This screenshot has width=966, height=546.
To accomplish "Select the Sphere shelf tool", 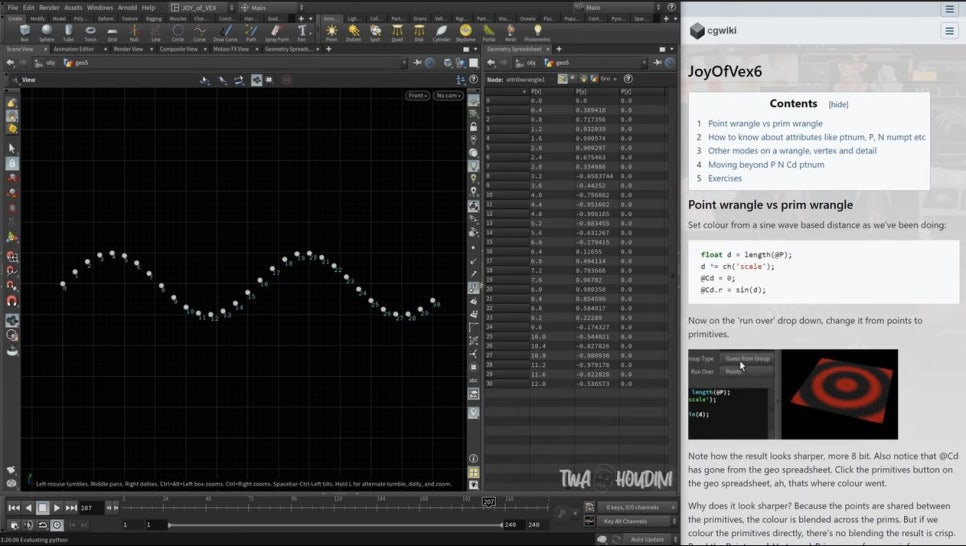I will click(x=47, y=33).
